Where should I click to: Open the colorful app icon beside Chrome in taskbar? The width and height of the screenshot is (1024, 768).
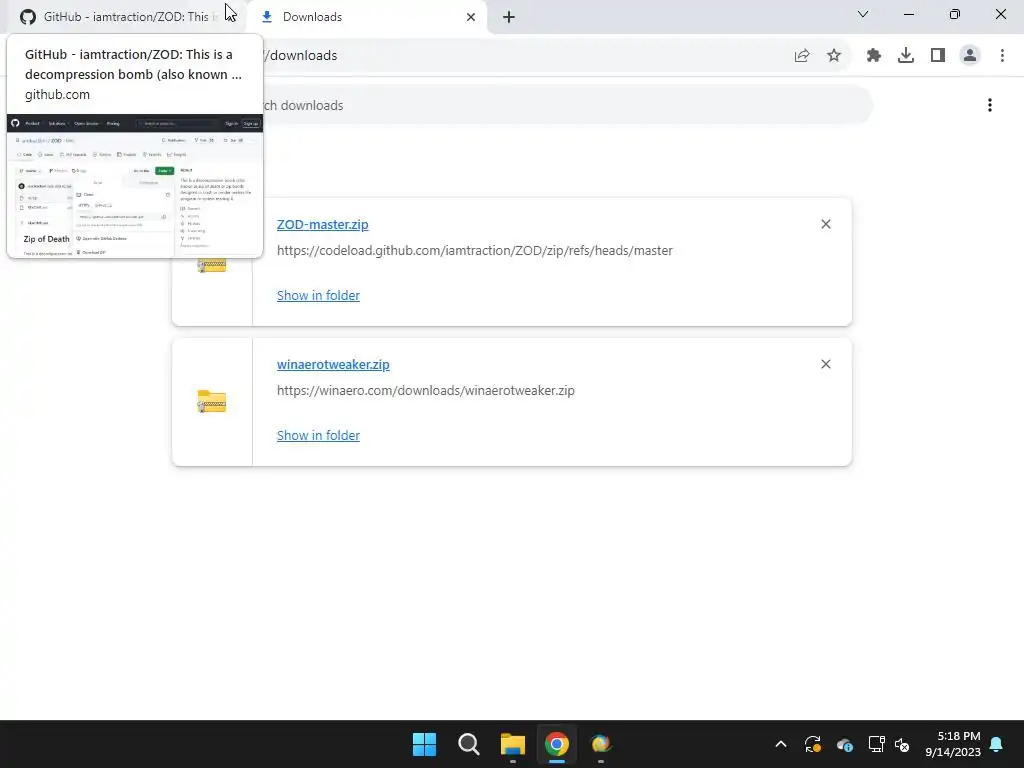point(600,744)
